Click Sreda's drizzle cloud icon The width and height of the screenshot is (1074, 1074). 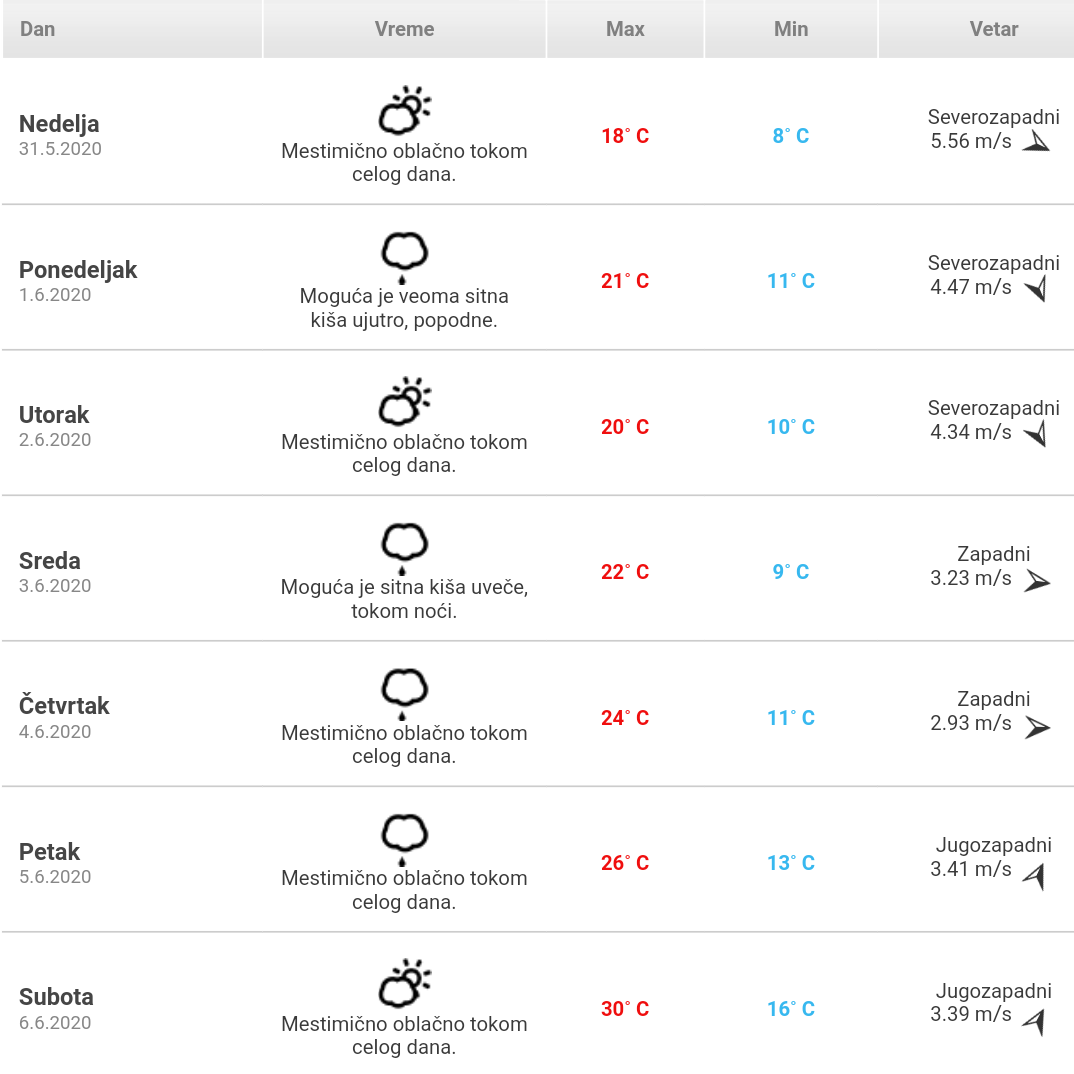coord(404,547)
